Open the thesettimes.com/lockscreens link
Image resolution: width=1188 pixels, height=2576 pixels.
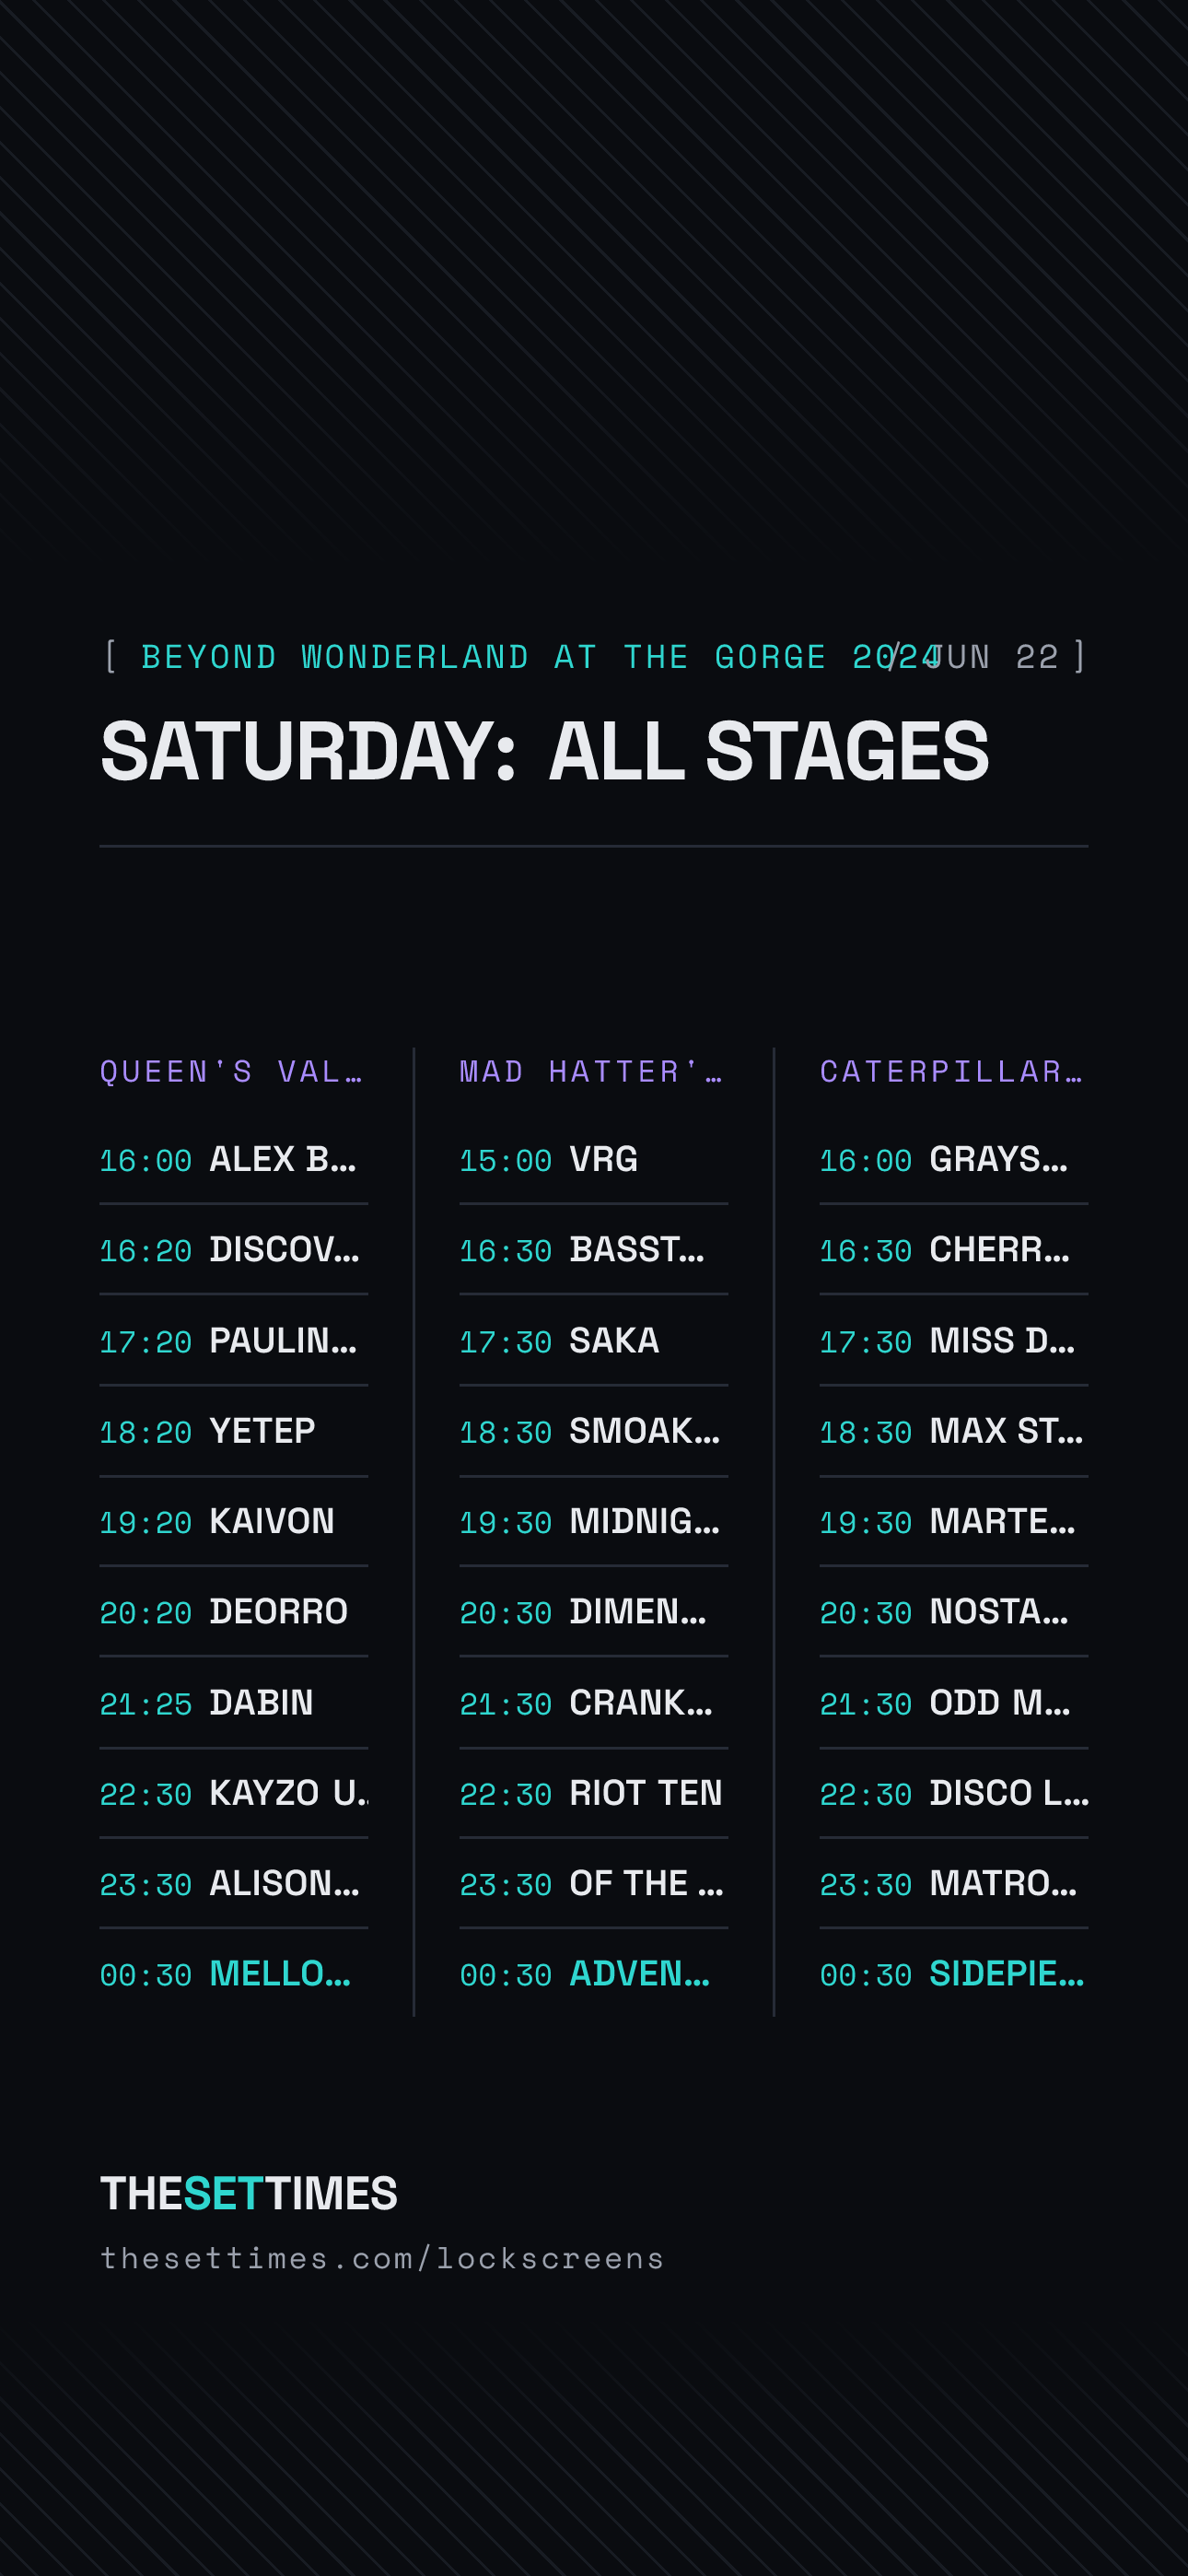click(382, 2258)
